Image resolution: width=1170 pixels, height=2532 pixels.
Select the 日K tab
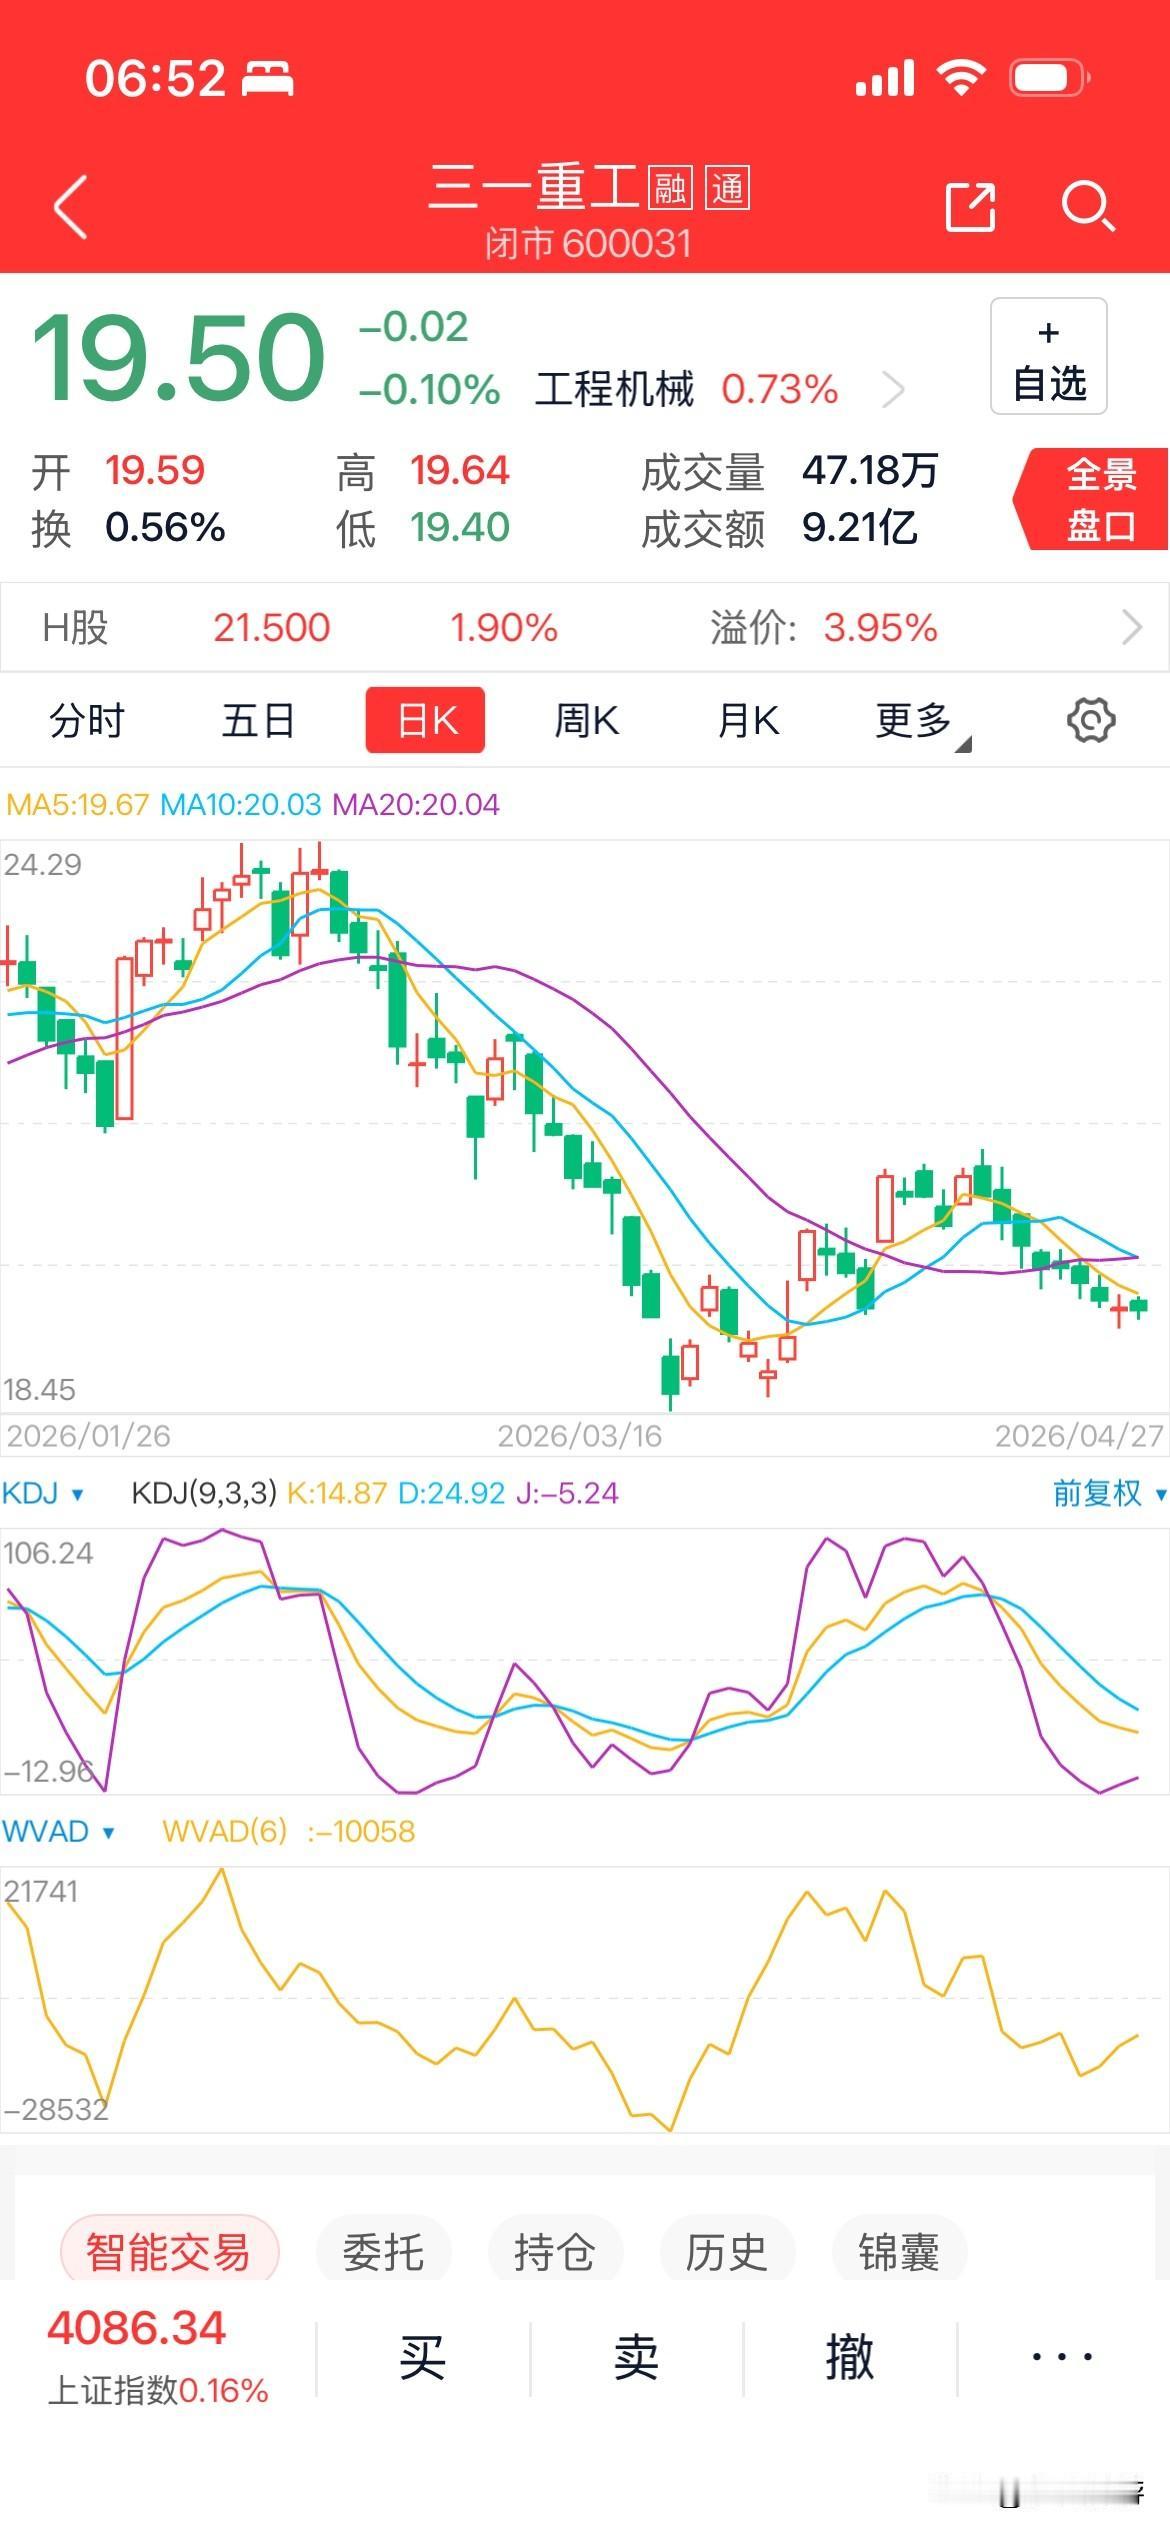point(426,720)
